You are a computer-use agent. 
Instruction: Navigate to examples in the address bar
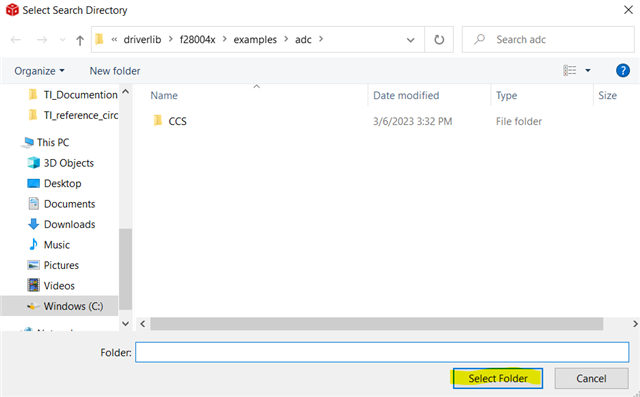255,40
